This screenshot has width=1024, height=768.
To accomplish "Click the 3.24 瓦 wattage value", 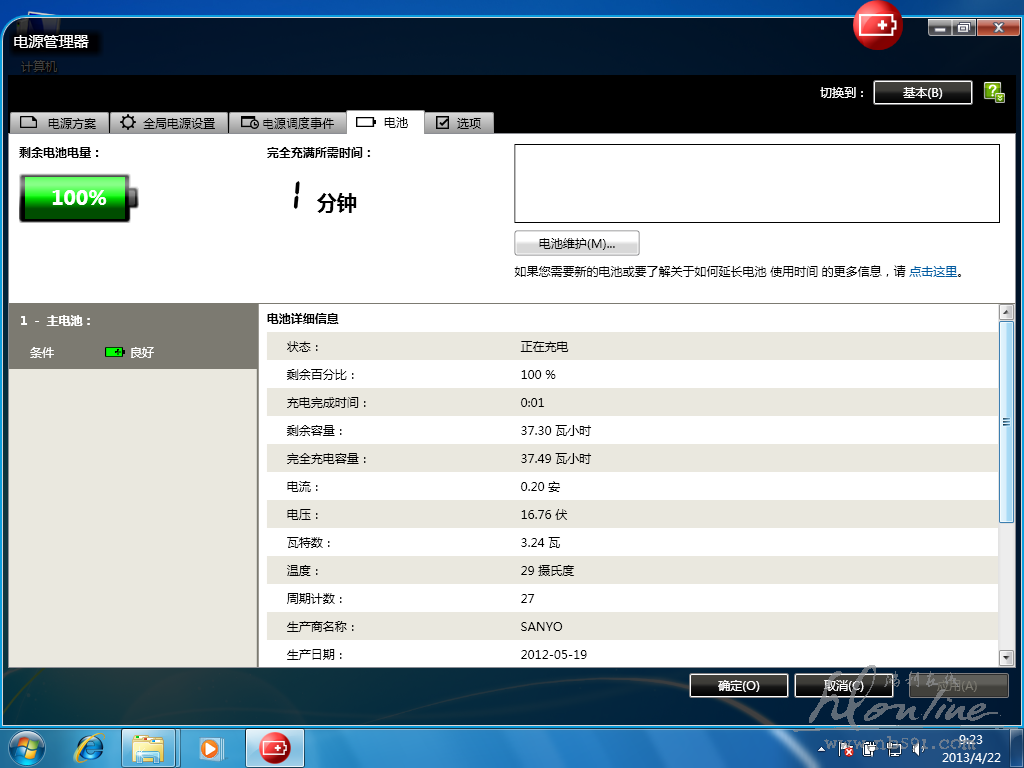I will click(540, 543).
